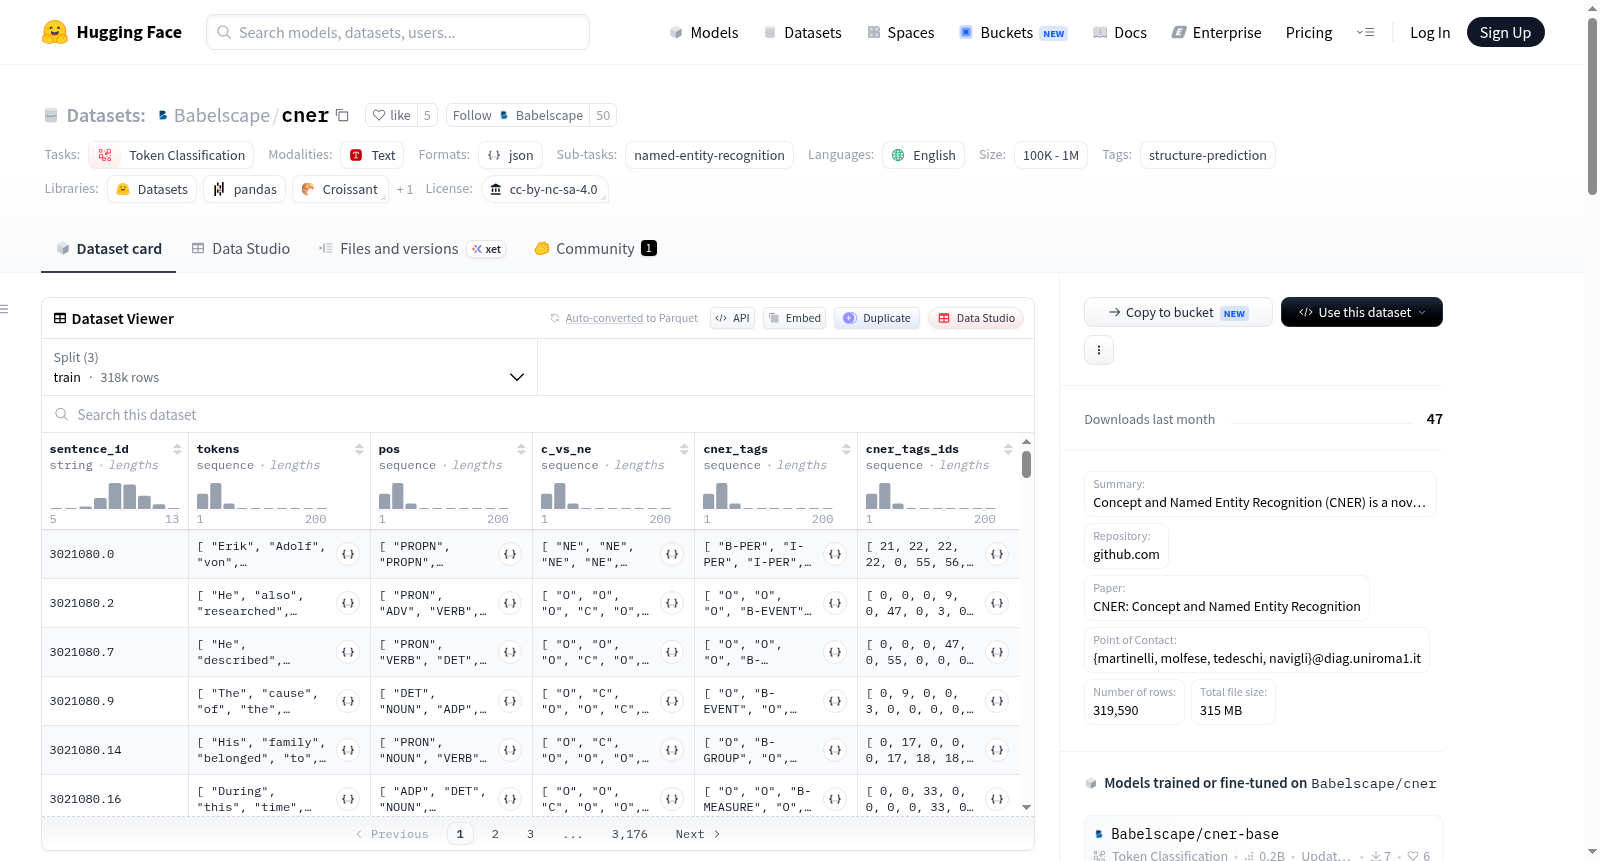Viewport: 1600px width, 861px height.
Task: Click the Hugging Face logo
Action: [112, 32]
